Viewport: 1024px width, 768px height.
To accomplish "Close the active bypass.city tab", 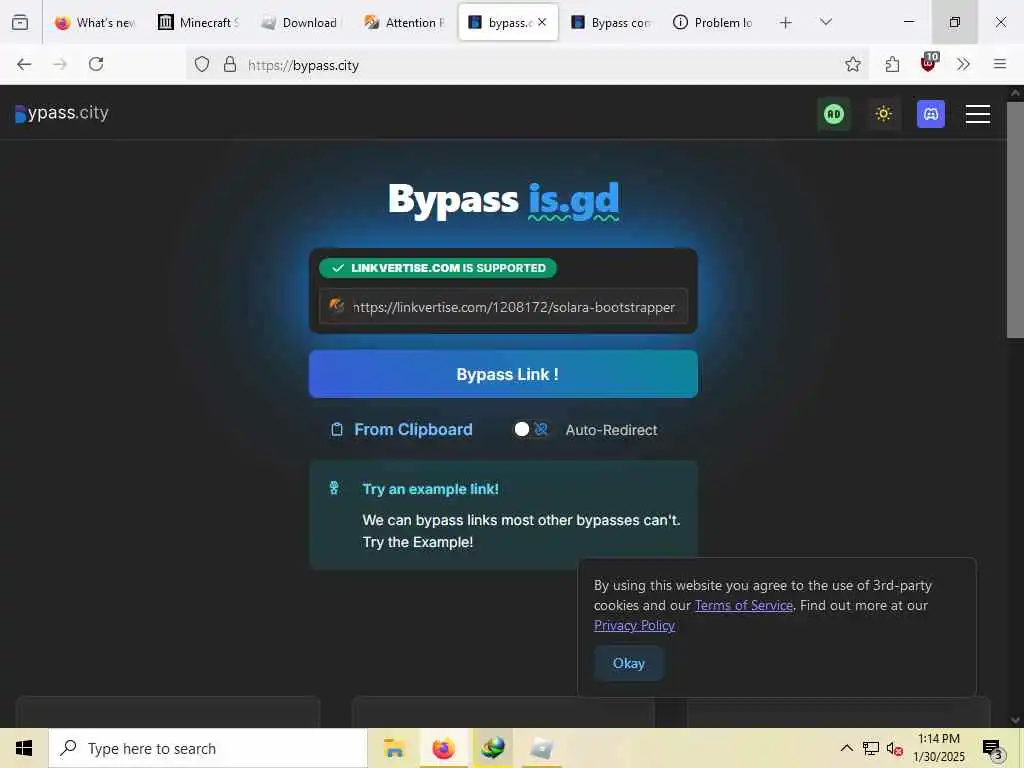I will pos(542,22).
